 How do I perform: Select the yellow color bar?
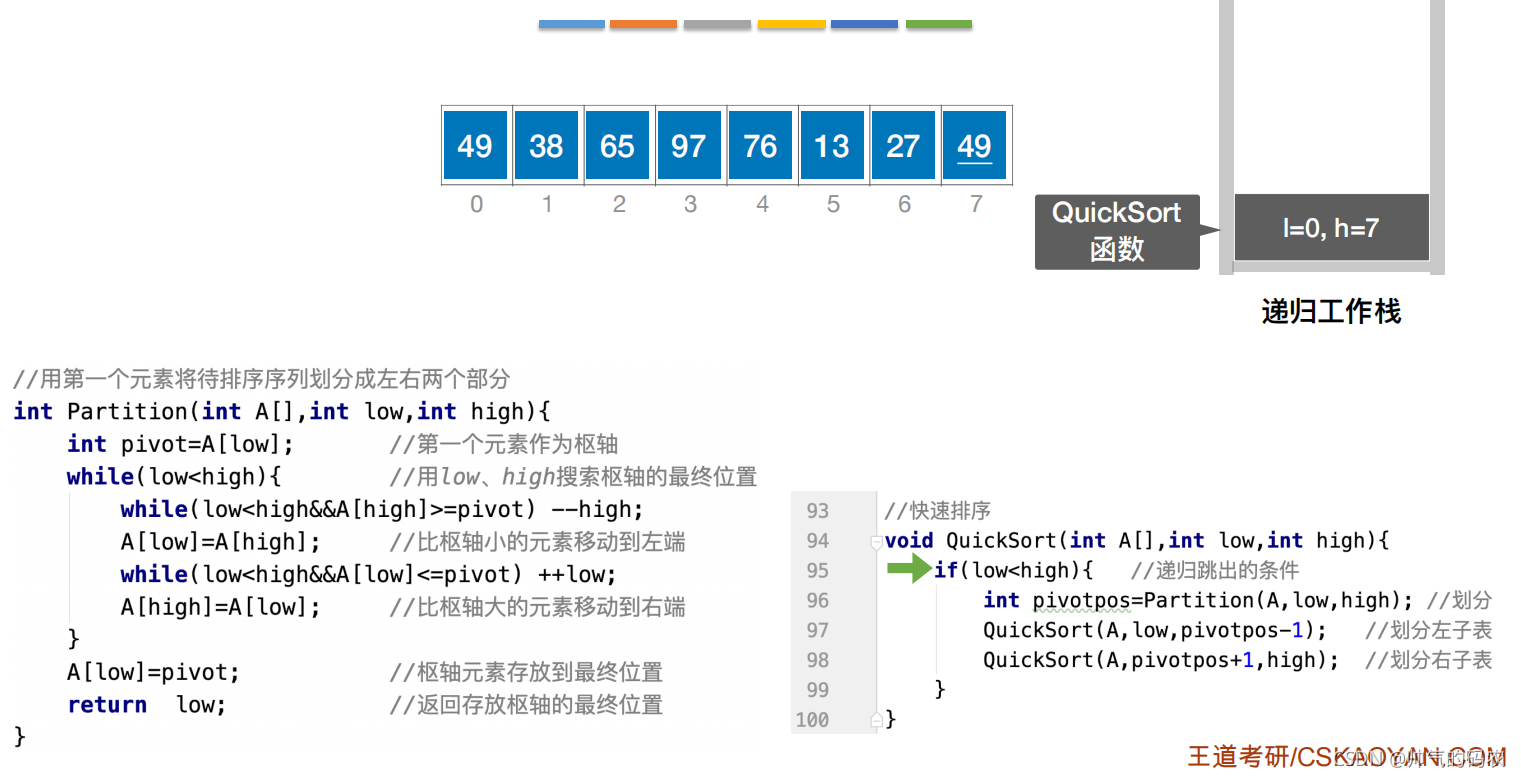[791, 24]
